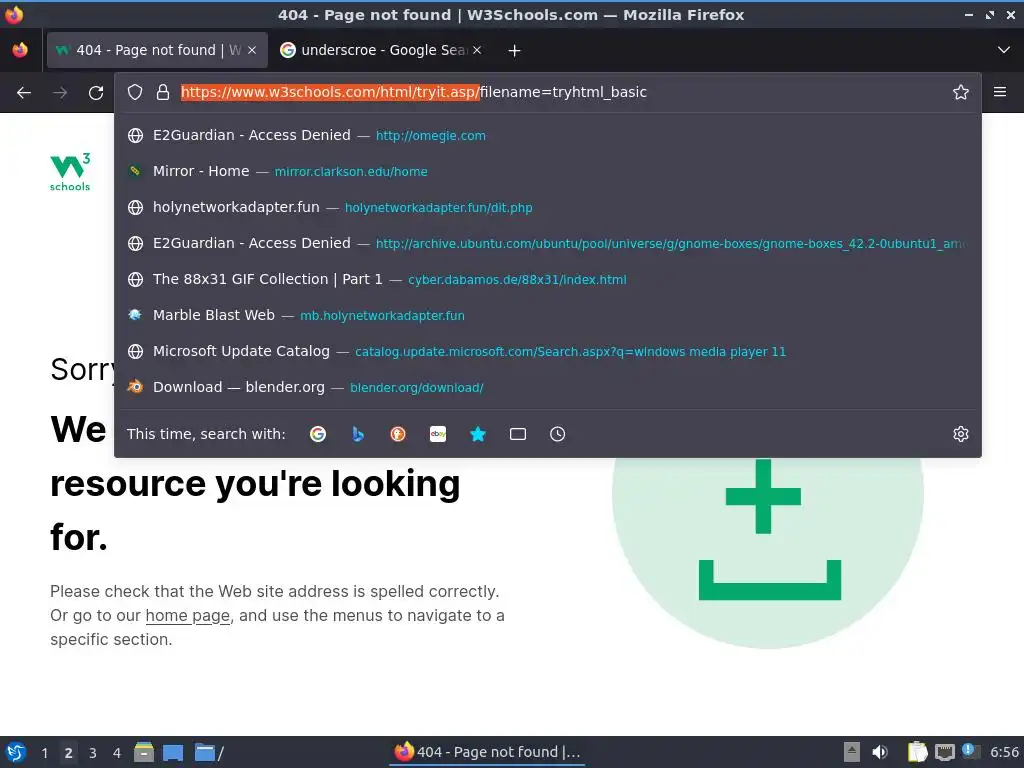Select the Mirror - Home suggestion
This screenshot has height=768, width=1024.
(x=547, y=171)
